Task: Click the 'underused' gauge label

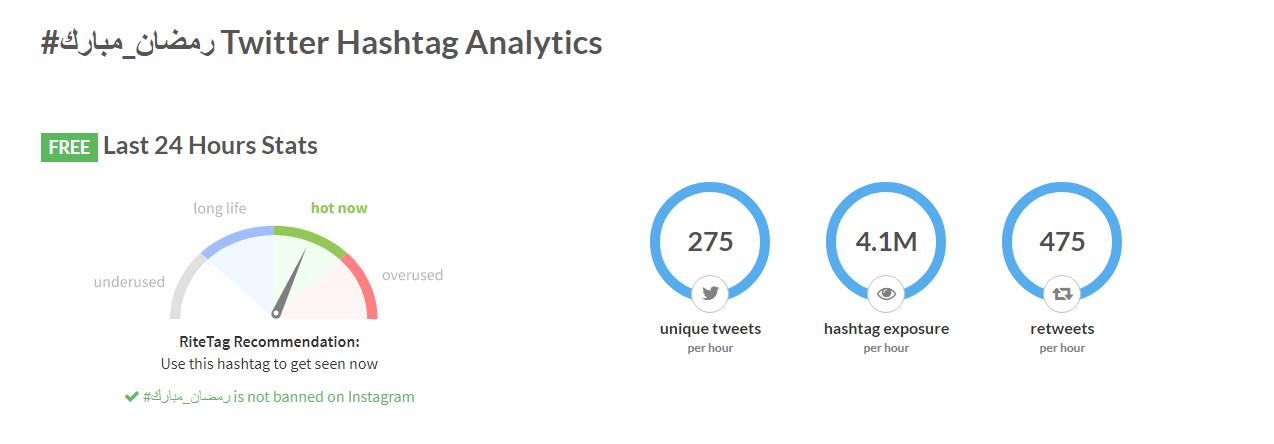Action: (129, 282)
